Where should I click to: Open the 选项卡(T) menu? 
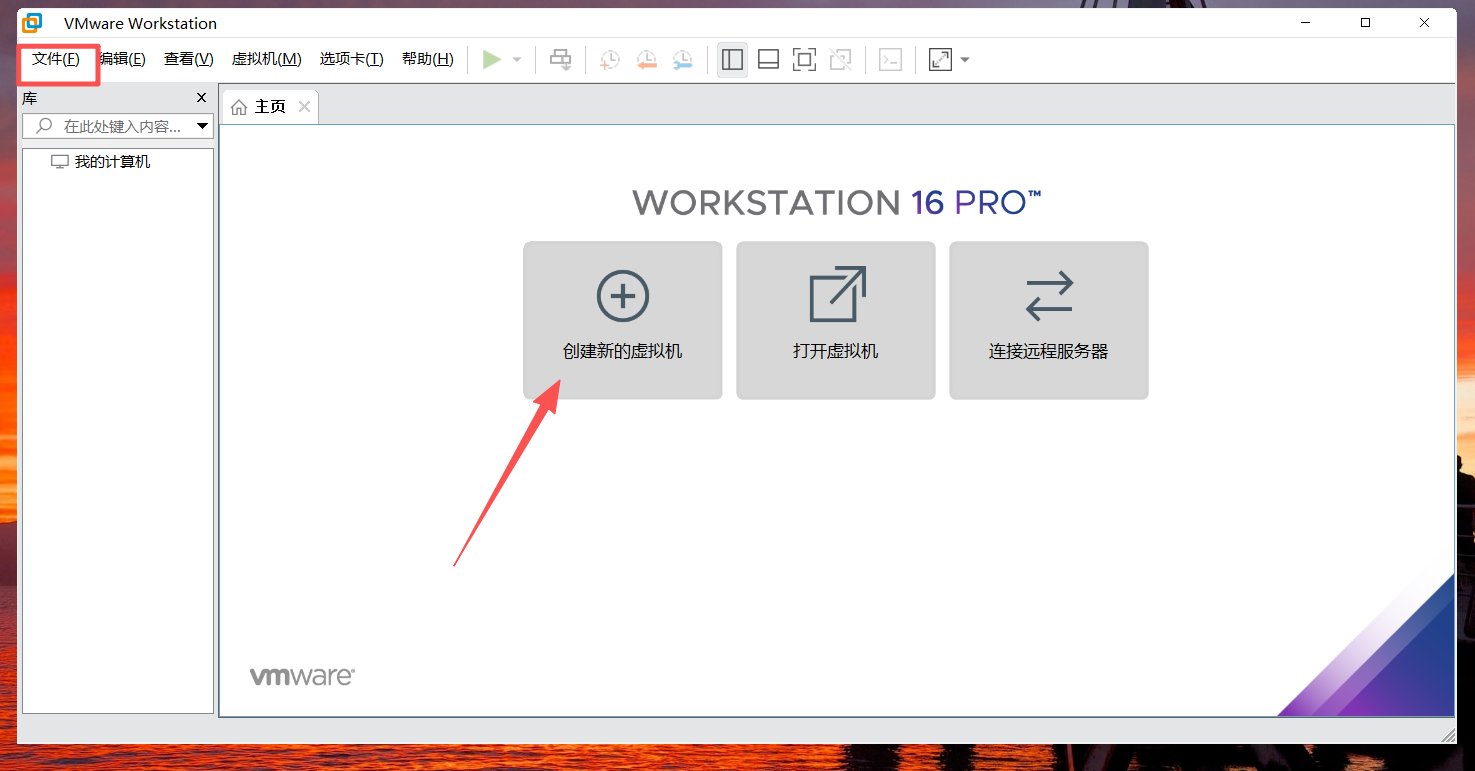click(351, 60)
